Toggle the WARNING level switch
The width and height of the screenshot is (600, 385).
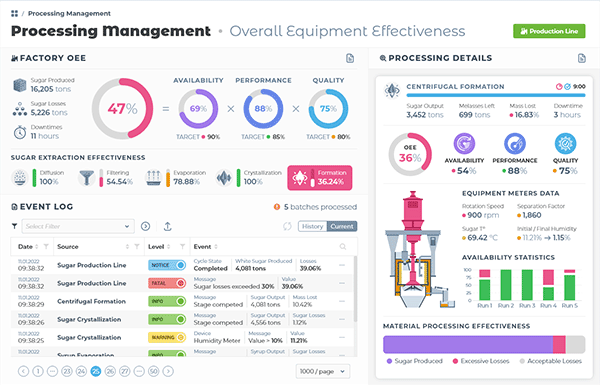167,337
